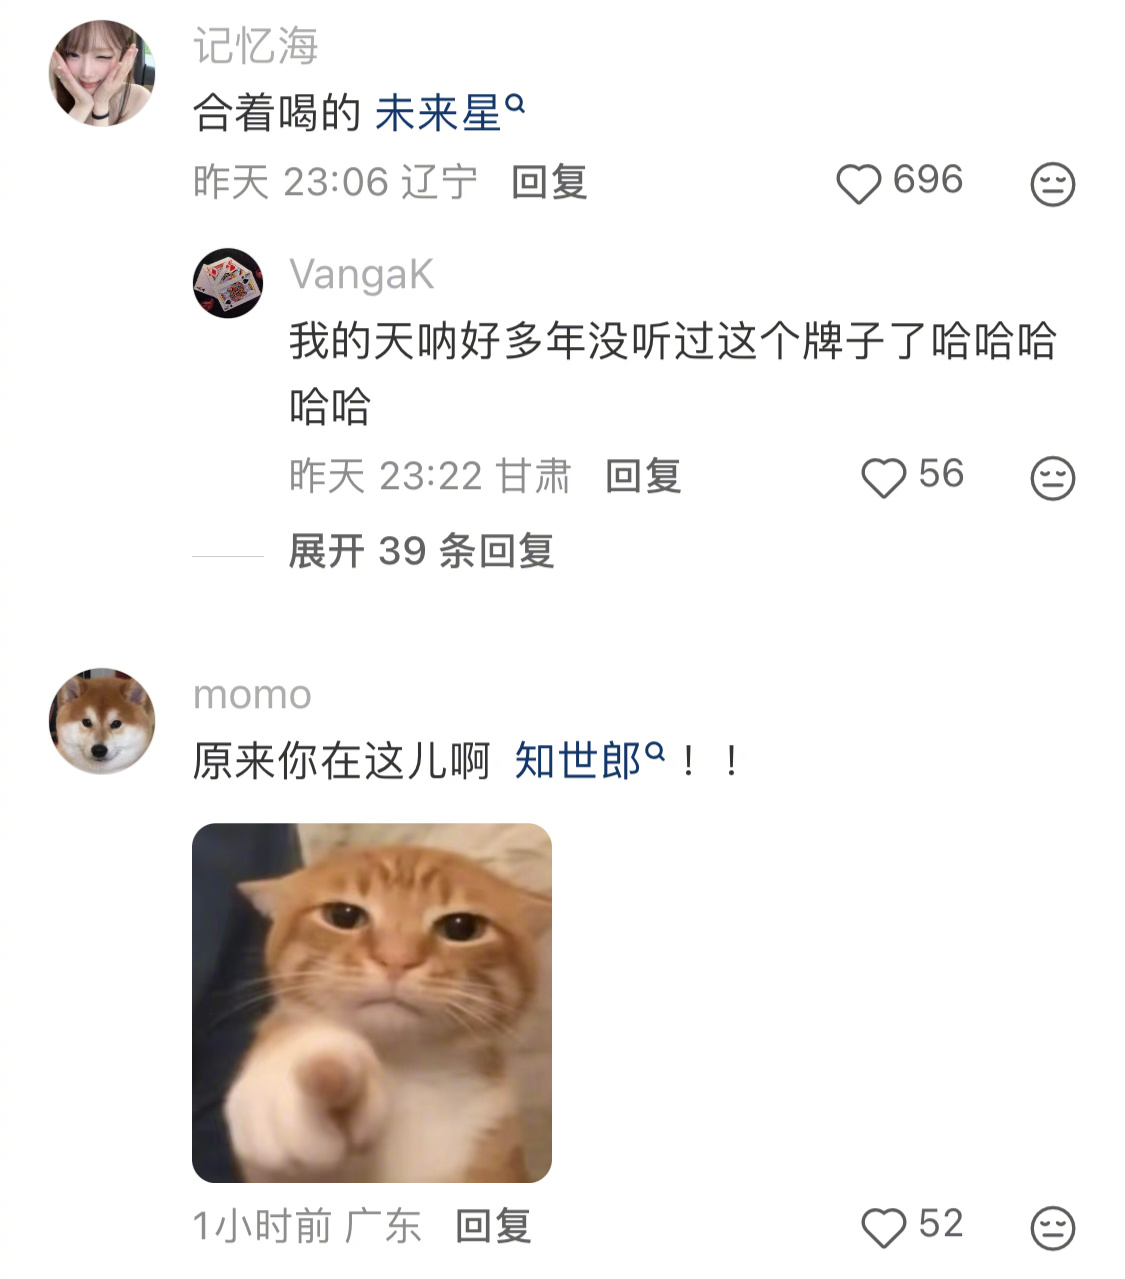Reply to VangaK's comment
The width and height of the screenshot is (1125, 1279).
643,476
